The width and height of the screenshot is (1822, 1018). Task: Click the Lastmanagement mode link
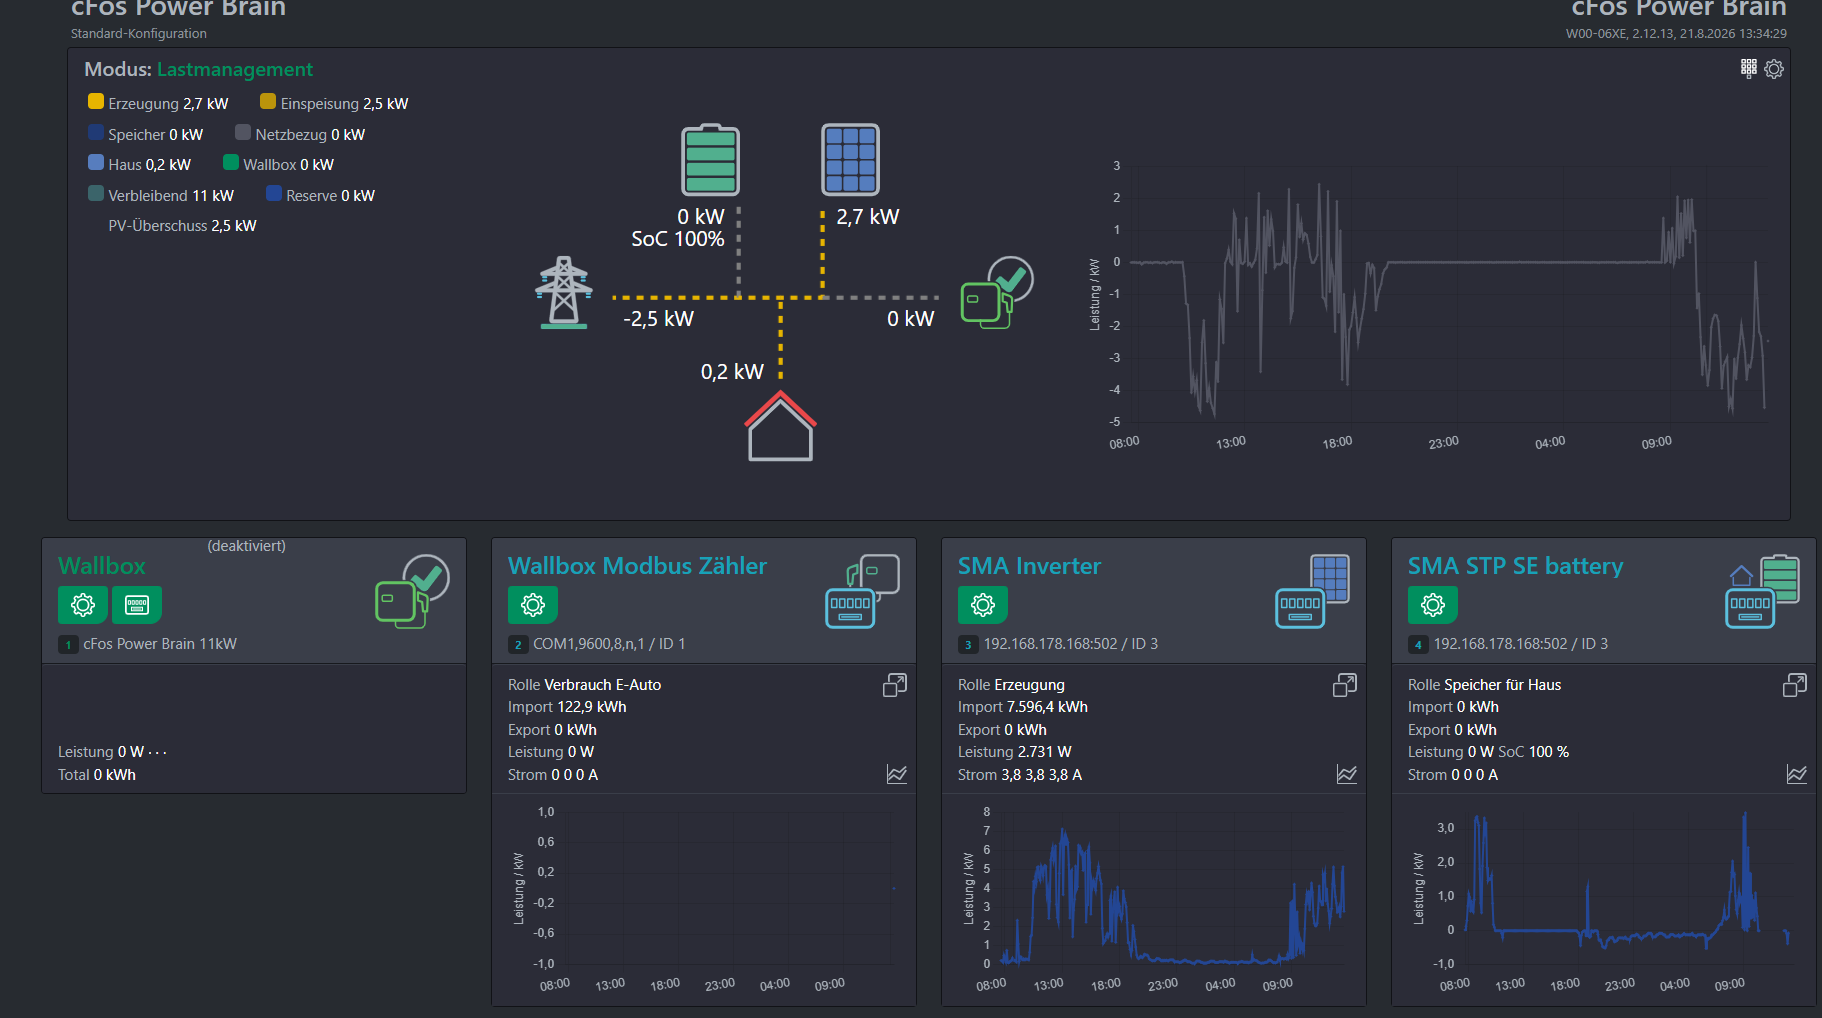(235, 69)
